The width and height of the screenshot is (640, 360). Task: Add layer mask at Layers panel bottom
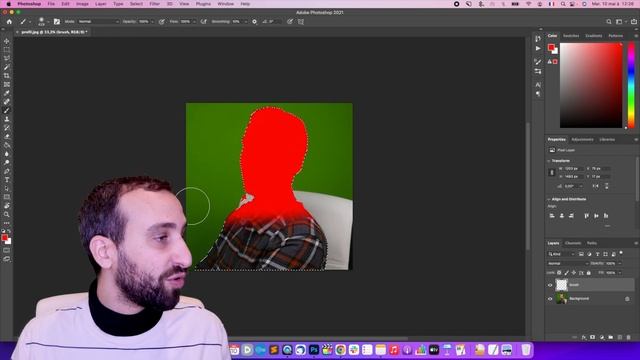coord(592,337)
